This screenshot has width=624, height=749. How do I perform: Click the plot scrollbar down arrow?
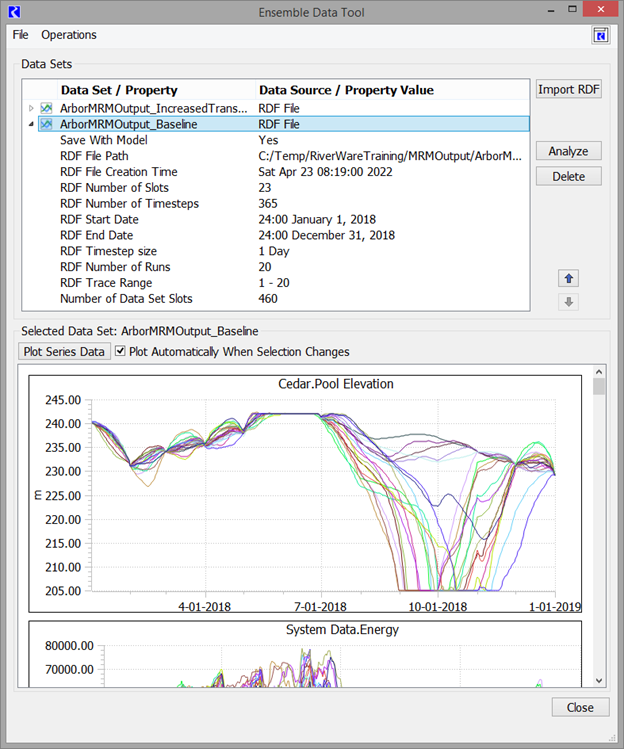pos(599,680)
